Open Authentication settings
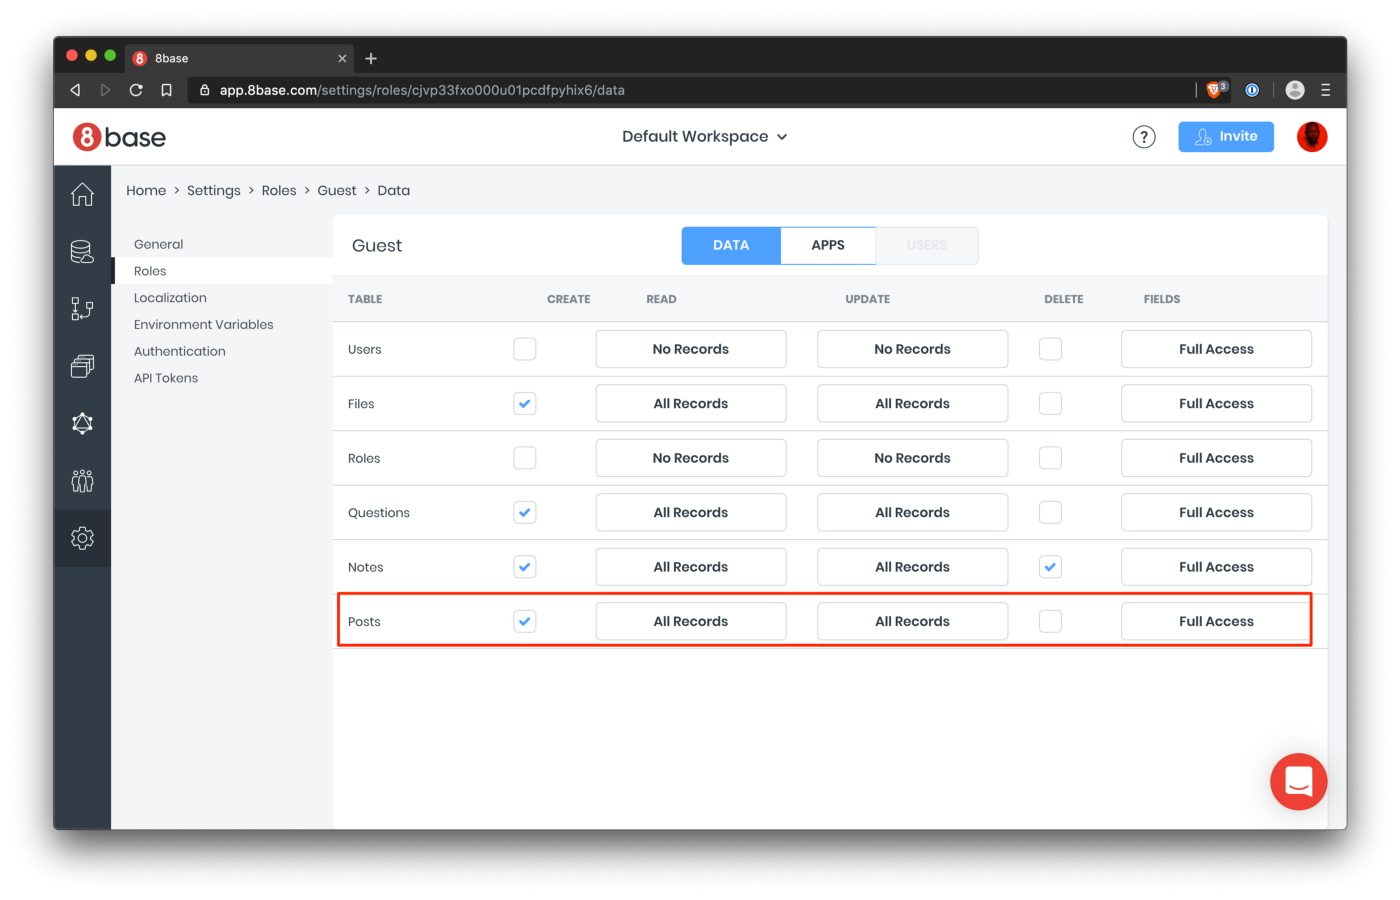The height and width of the screenshot is (900, 1400). click(180, 351)
